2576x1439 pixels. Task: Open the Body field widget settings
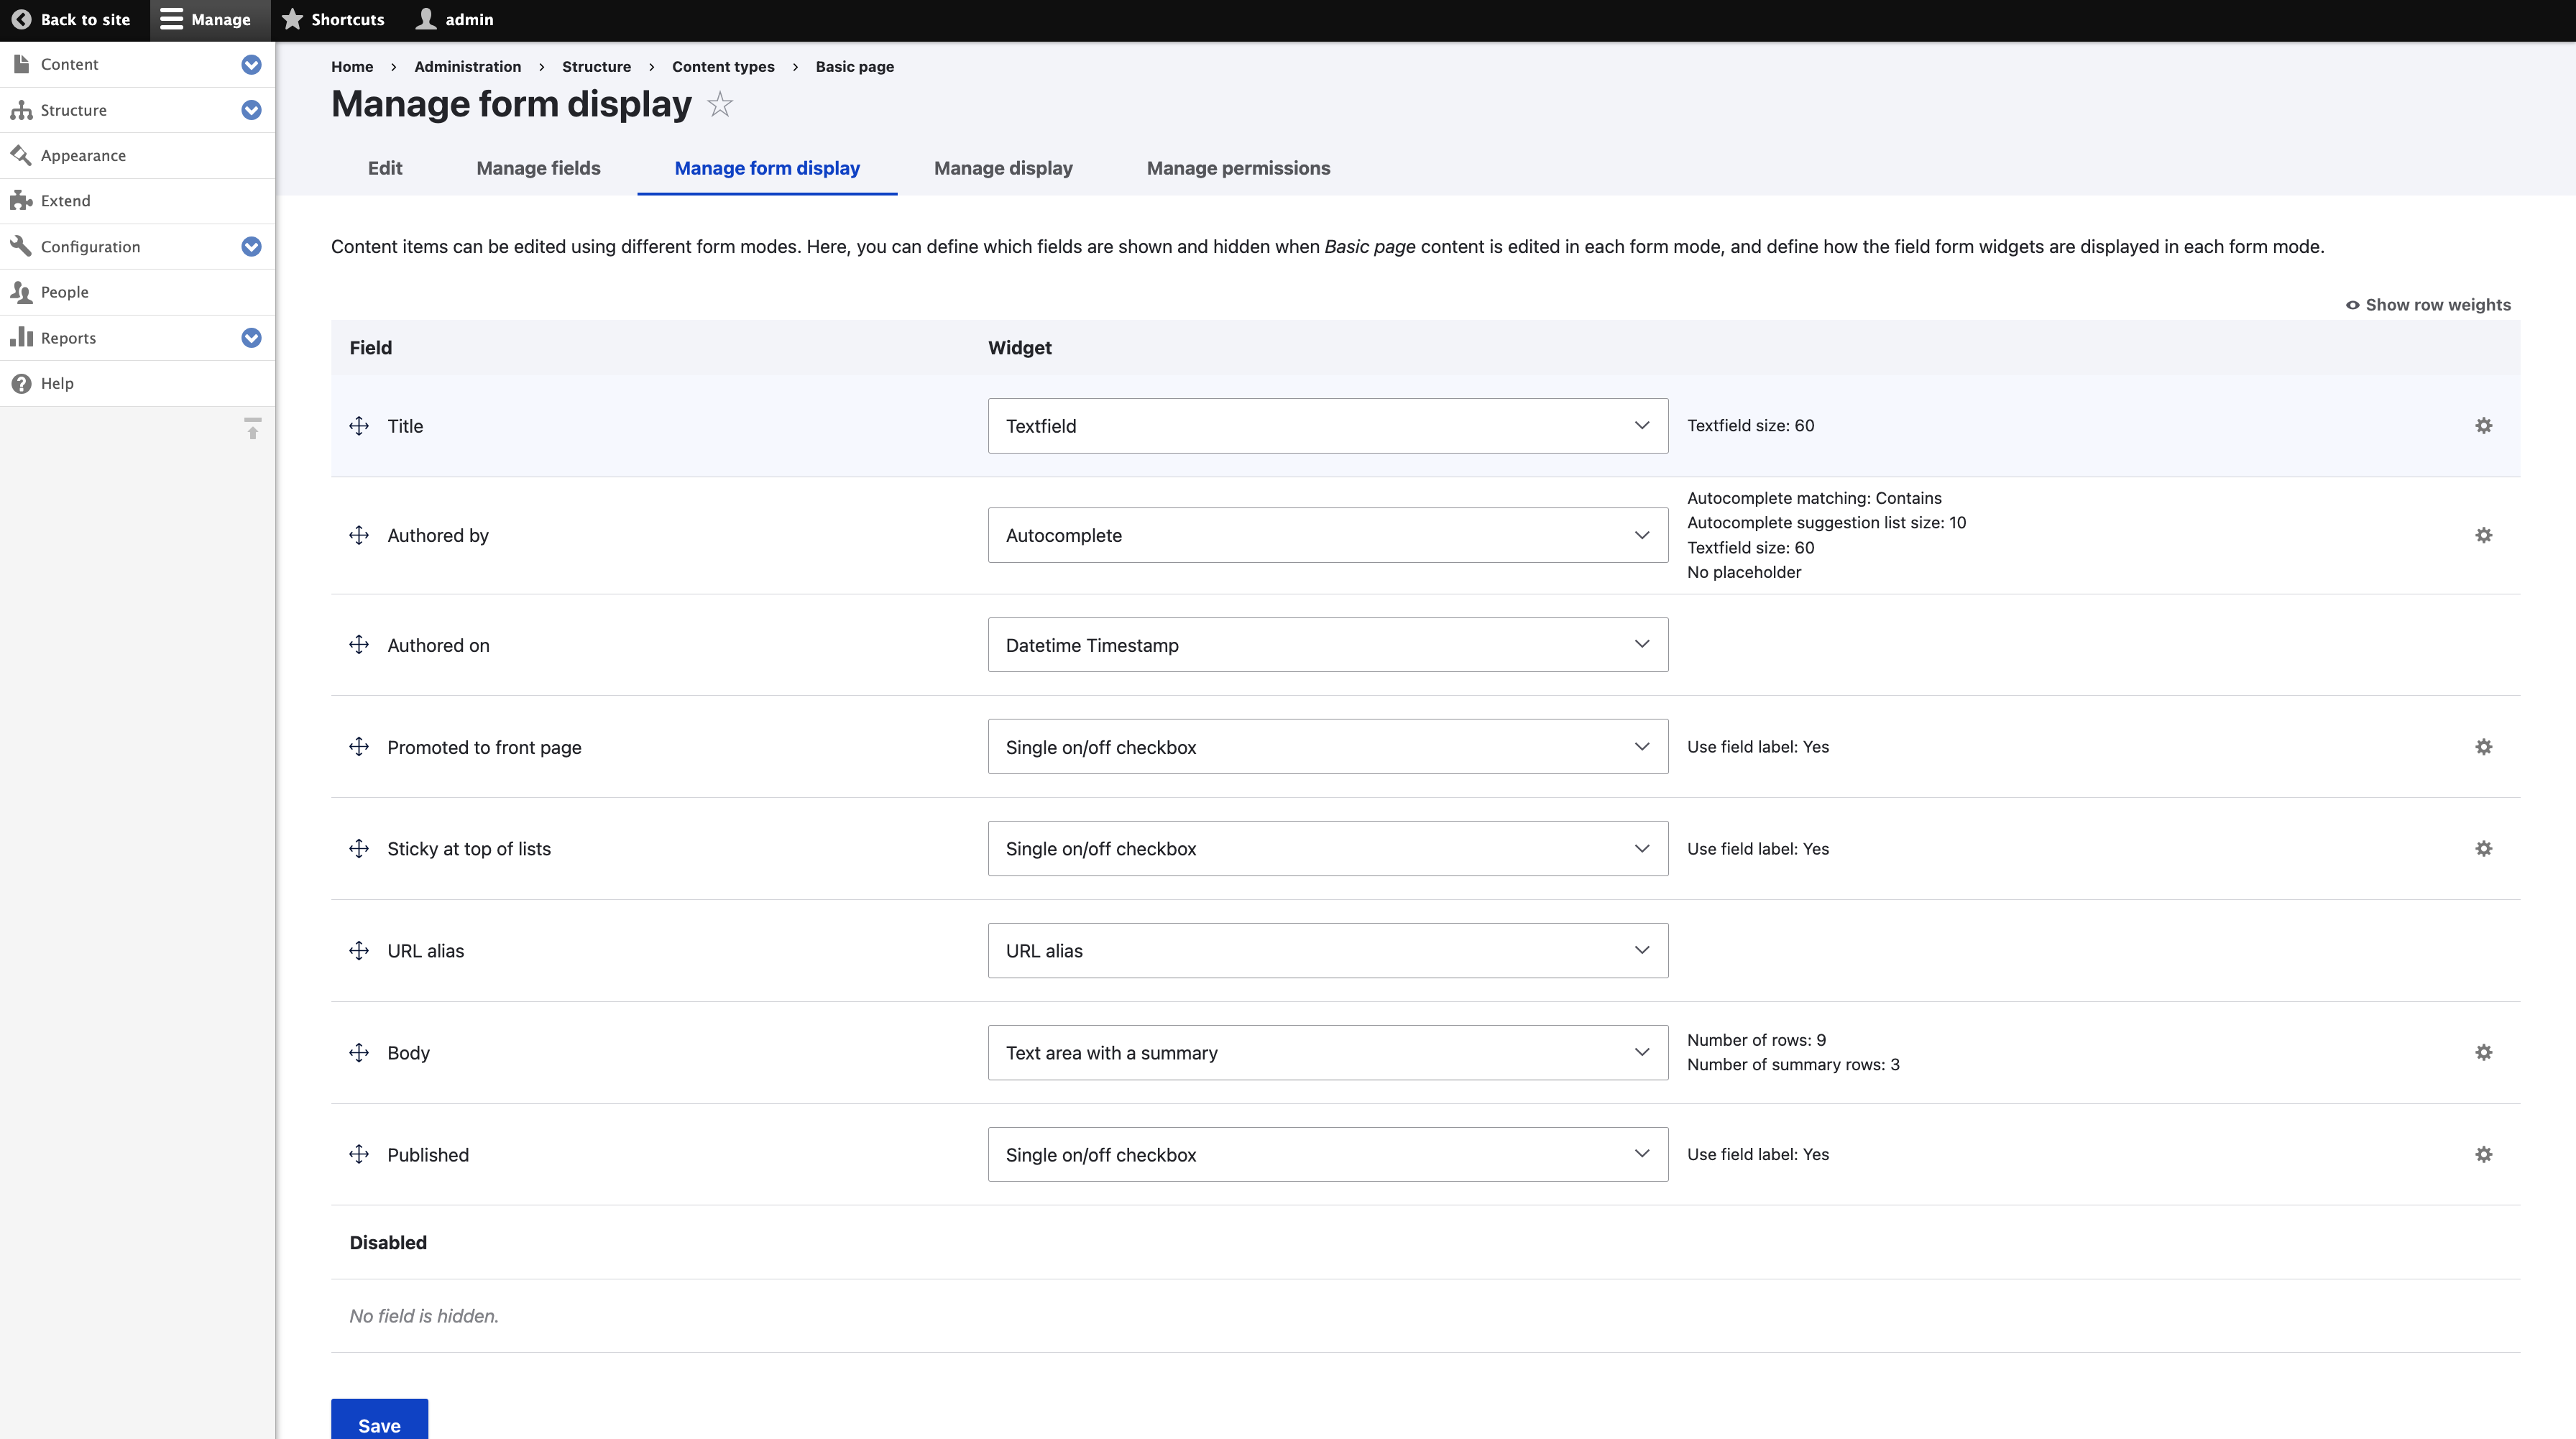click(x=2484, y=1052)
